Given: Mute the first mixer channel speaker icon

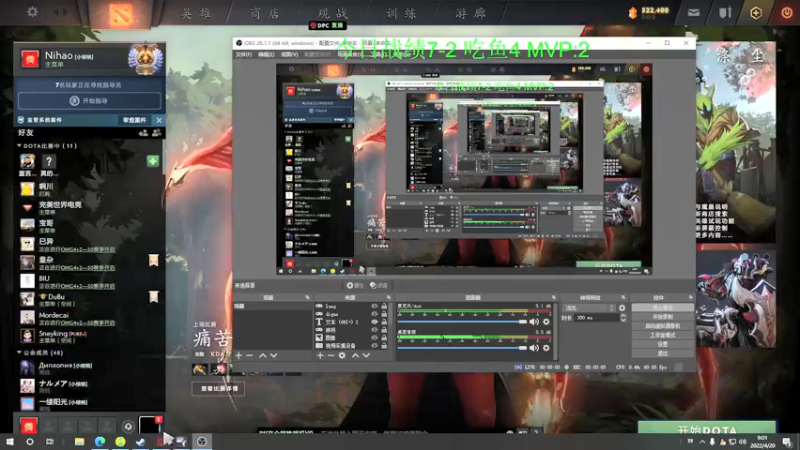Looking at the screenshot, I should click(x=534, y=322).
